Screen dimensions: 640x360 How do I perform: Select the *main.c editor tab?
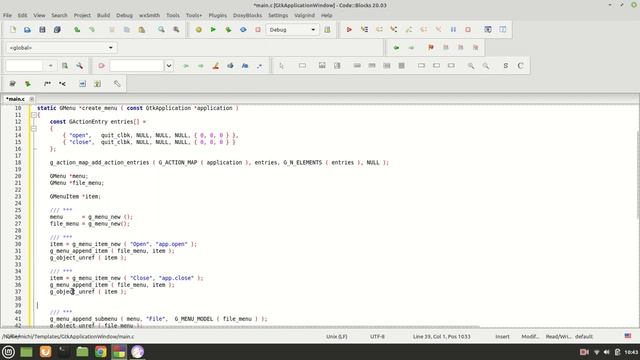[16, 99]
